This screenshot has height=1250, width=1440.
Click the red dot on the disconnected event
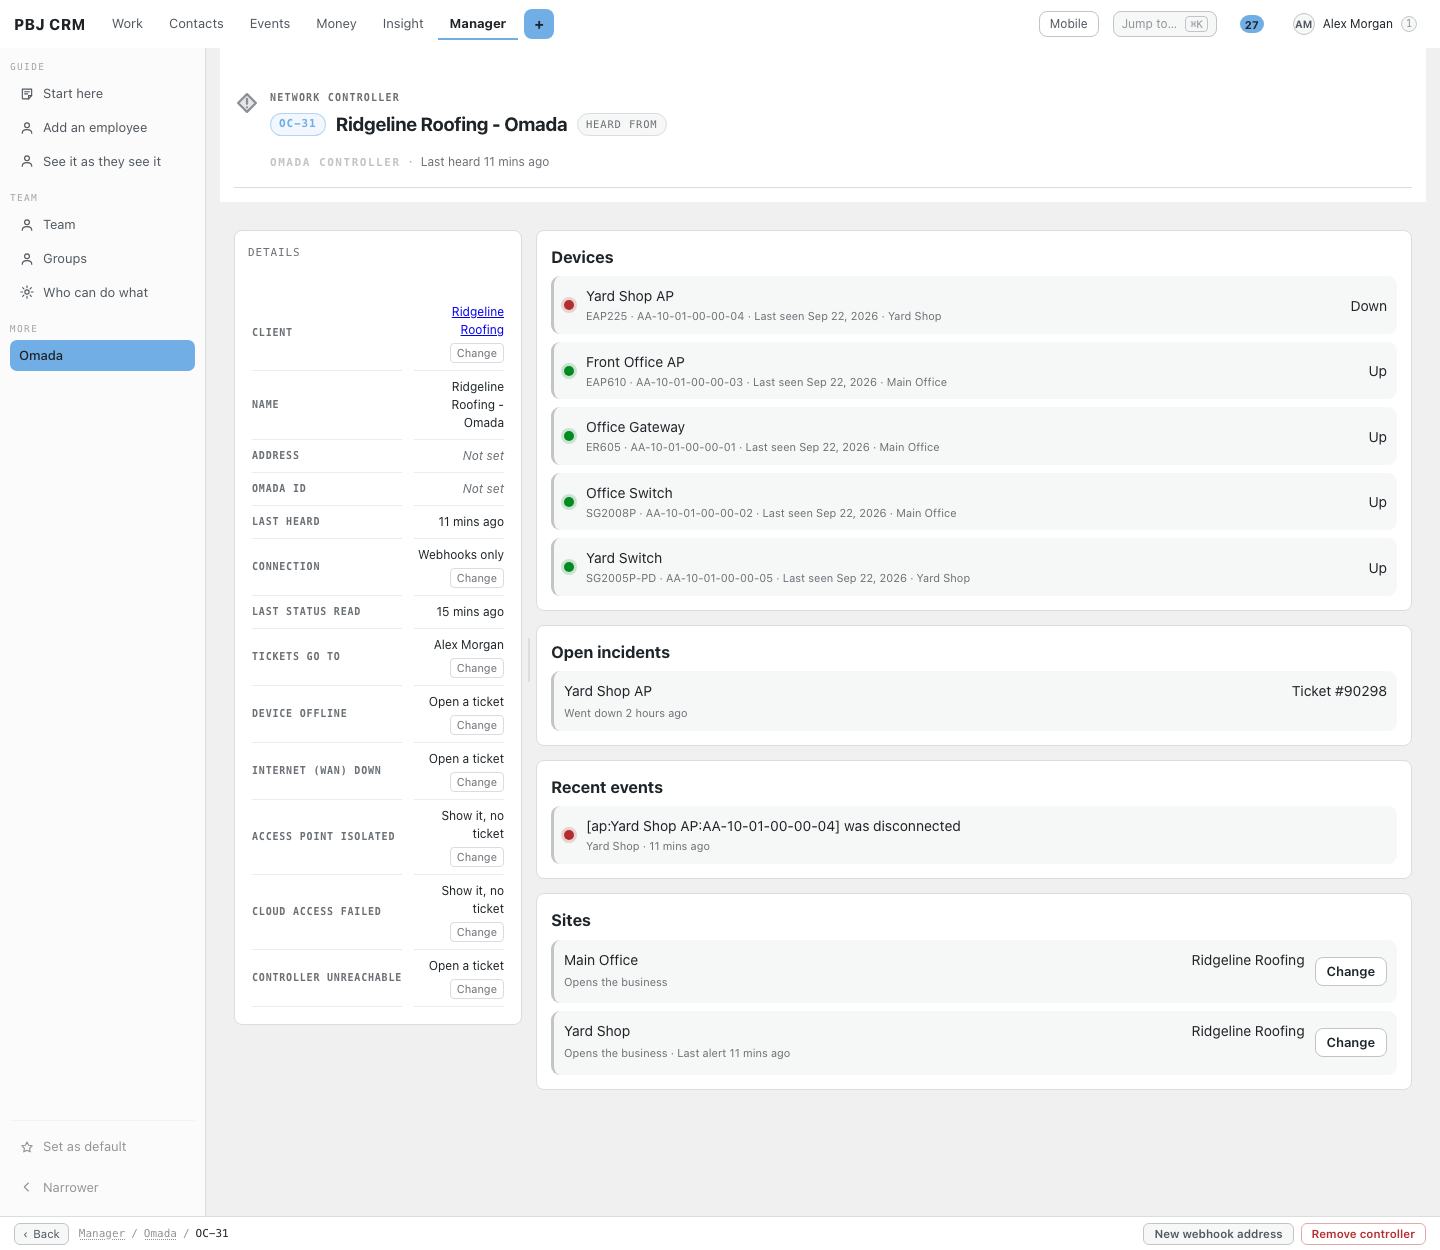(569, 835)
